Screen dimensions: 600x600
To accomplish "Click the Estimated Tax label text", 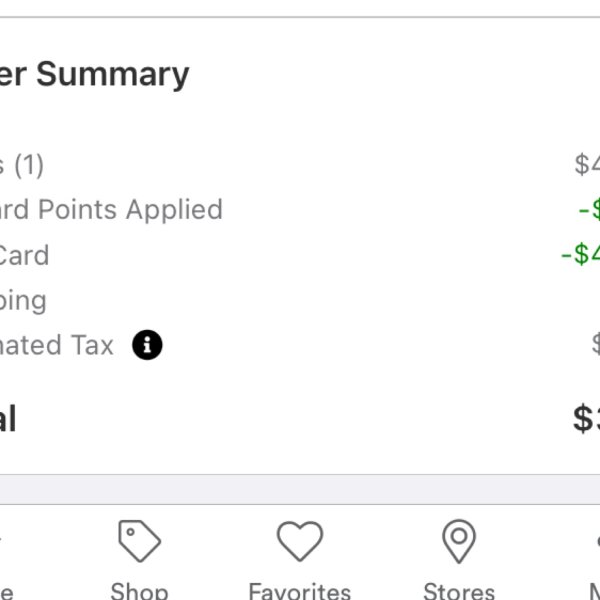I will pyautogui.click(x=57, y=345).
